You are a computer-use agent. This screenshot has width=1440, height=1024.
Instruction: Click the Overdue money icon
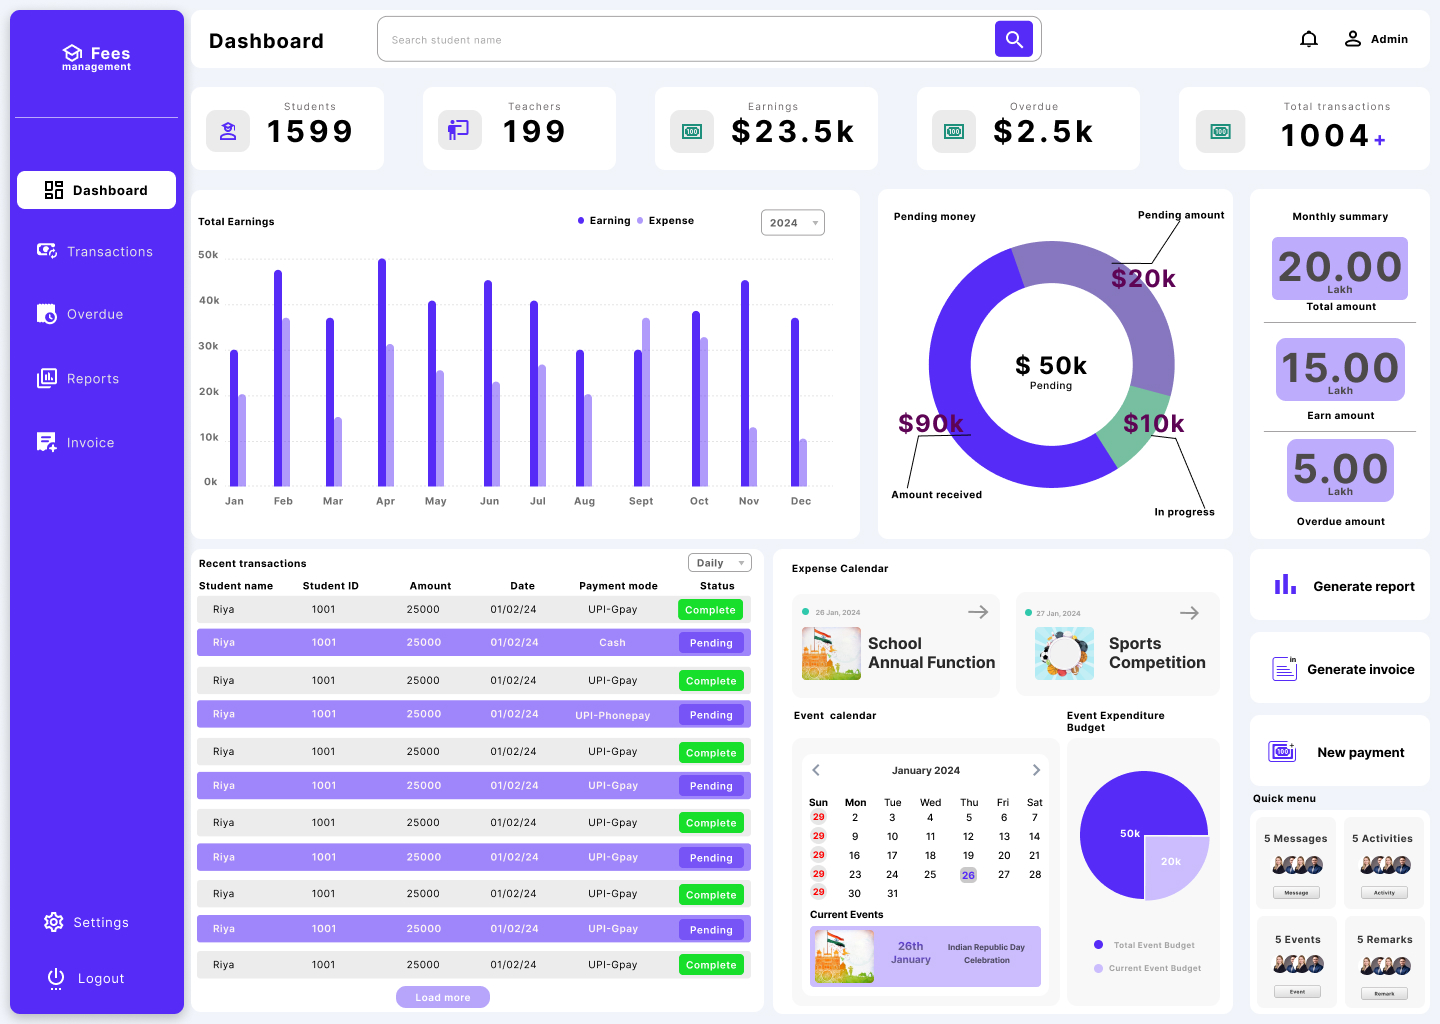pos(954,131)
